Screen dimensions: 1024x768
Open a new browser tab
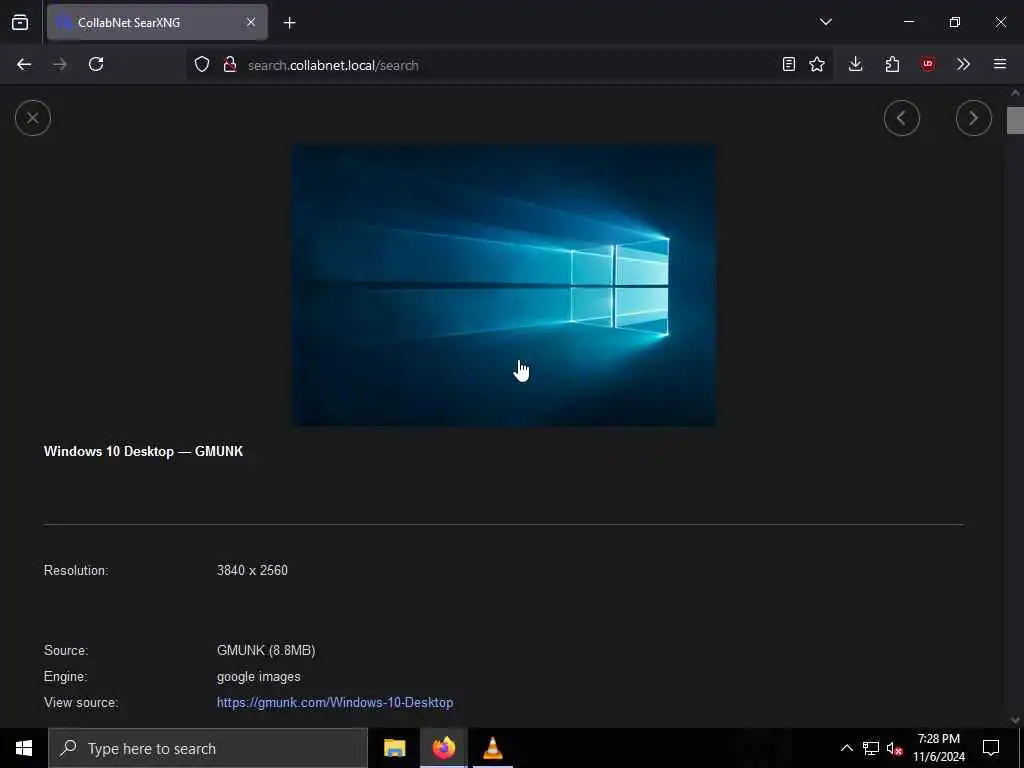[x=289, y=23]
